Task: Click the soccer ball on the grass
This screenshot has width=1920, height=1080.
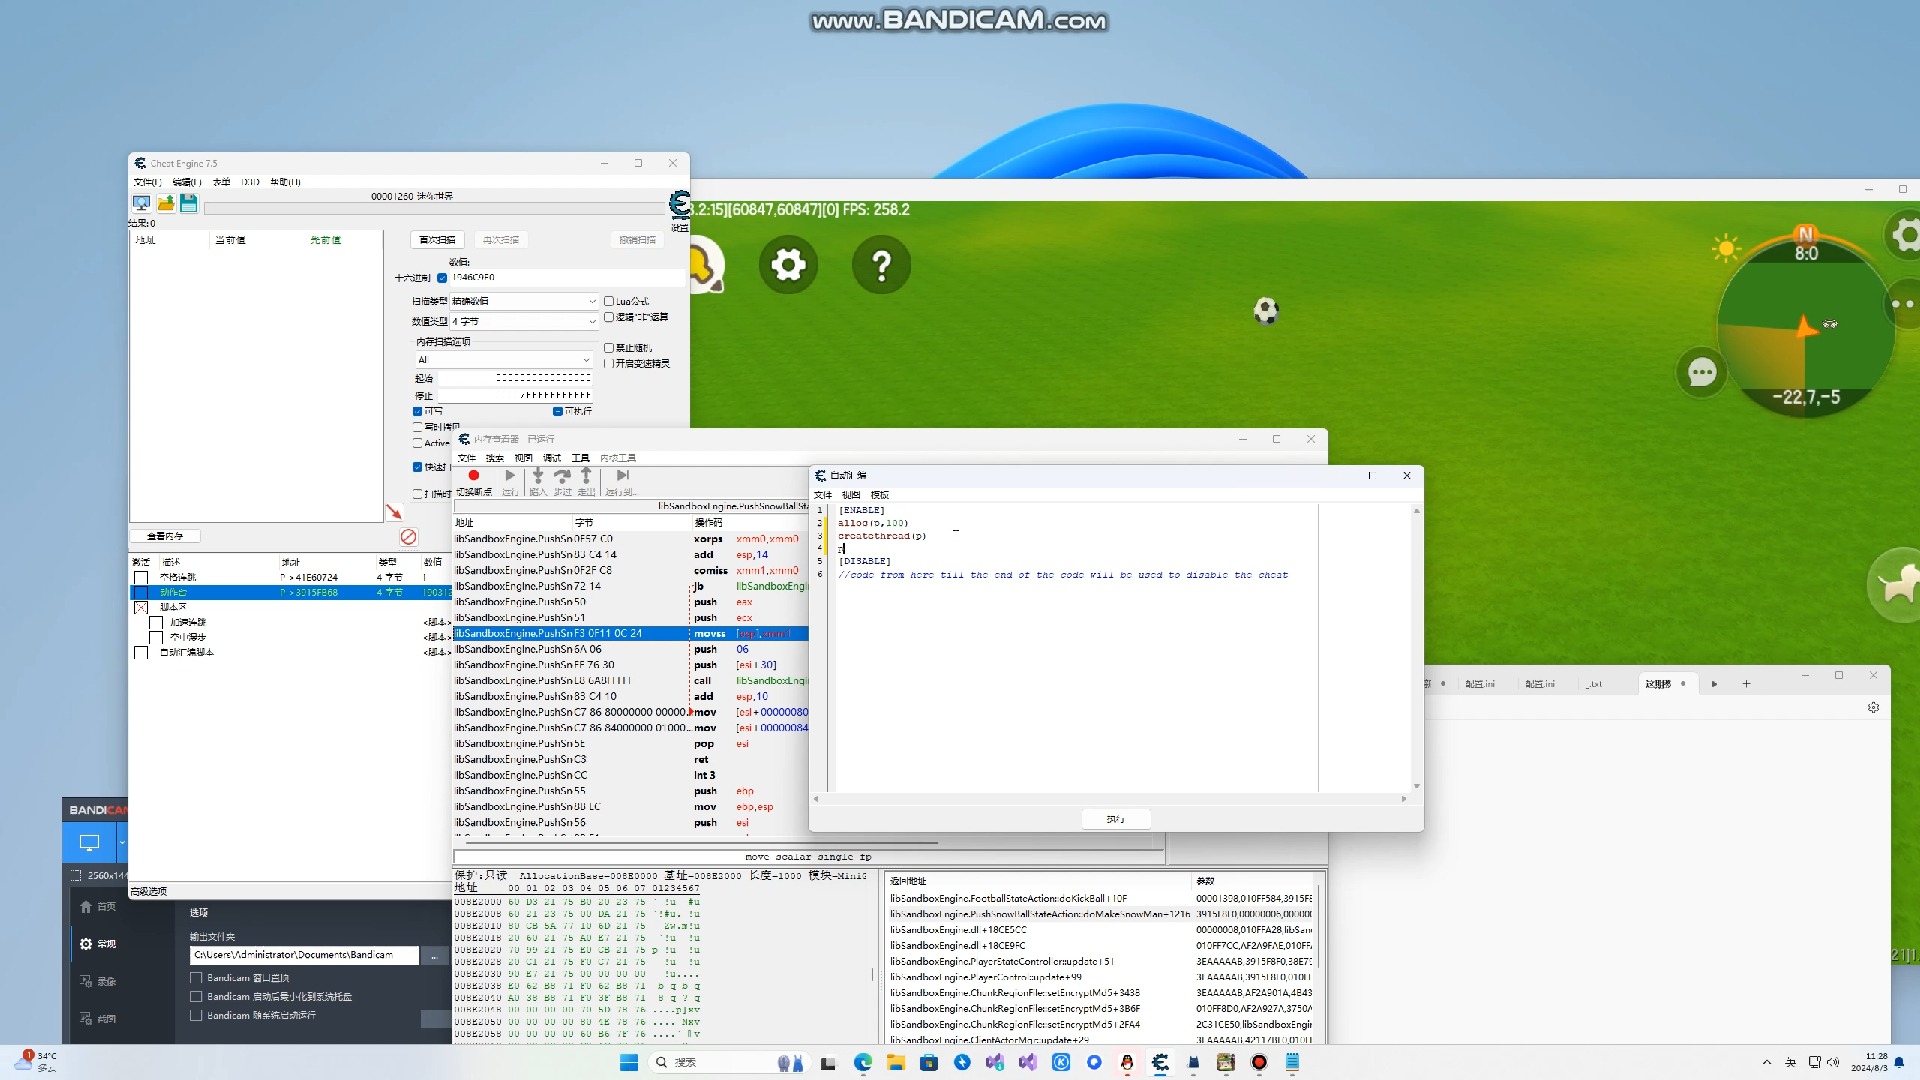Action: [1266, 311]
